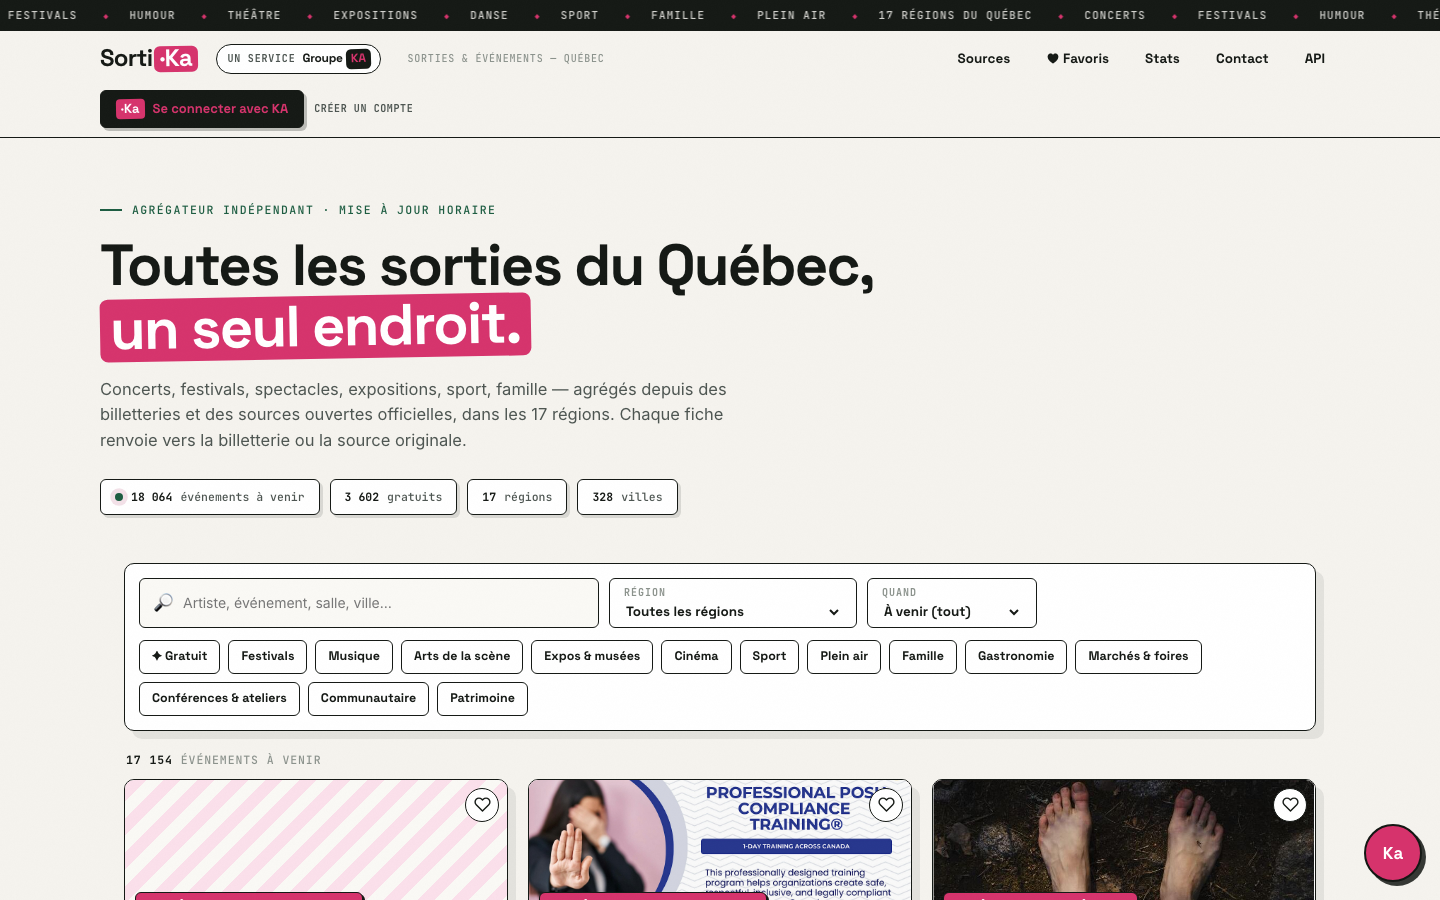The image size is (1440, 900).
Task: Click the EXPOSITIONS ticker text
Action: tap(375, 16)
